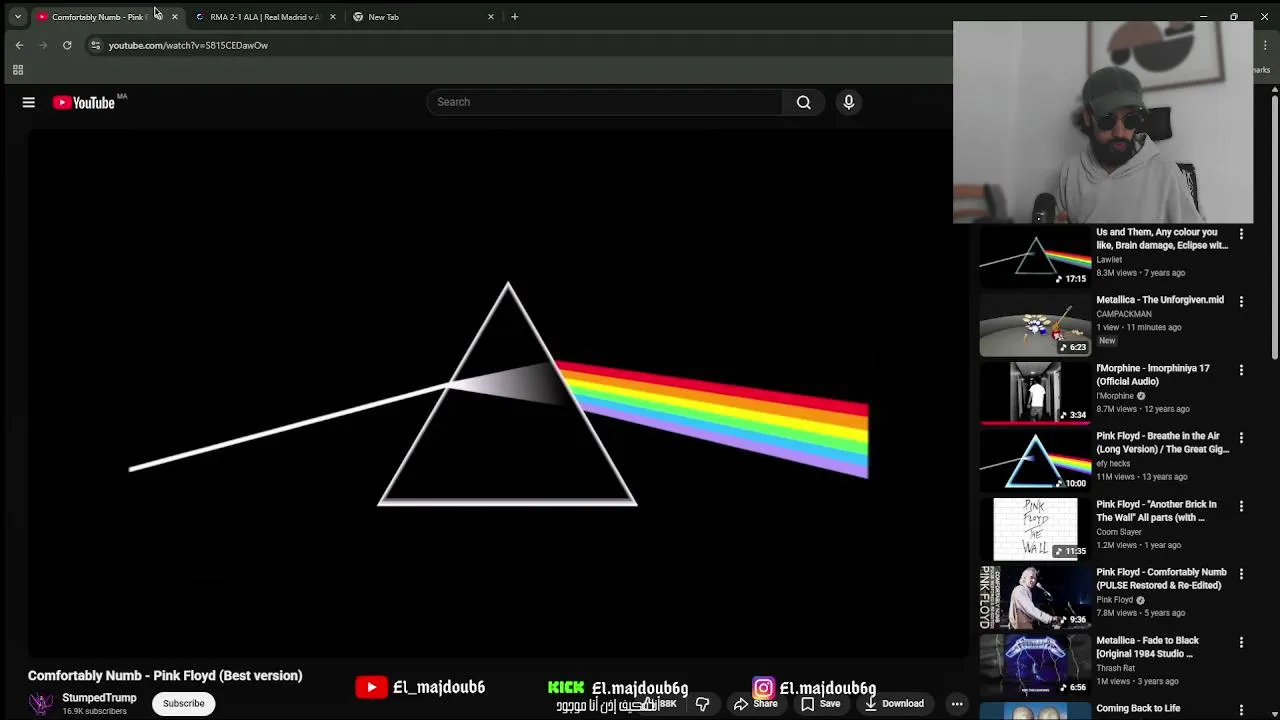Viewport: 1280px width, 720px height.
Task: Open Coming Back to Life video title
Action: pyautogui.click(x=1138, y=709)
